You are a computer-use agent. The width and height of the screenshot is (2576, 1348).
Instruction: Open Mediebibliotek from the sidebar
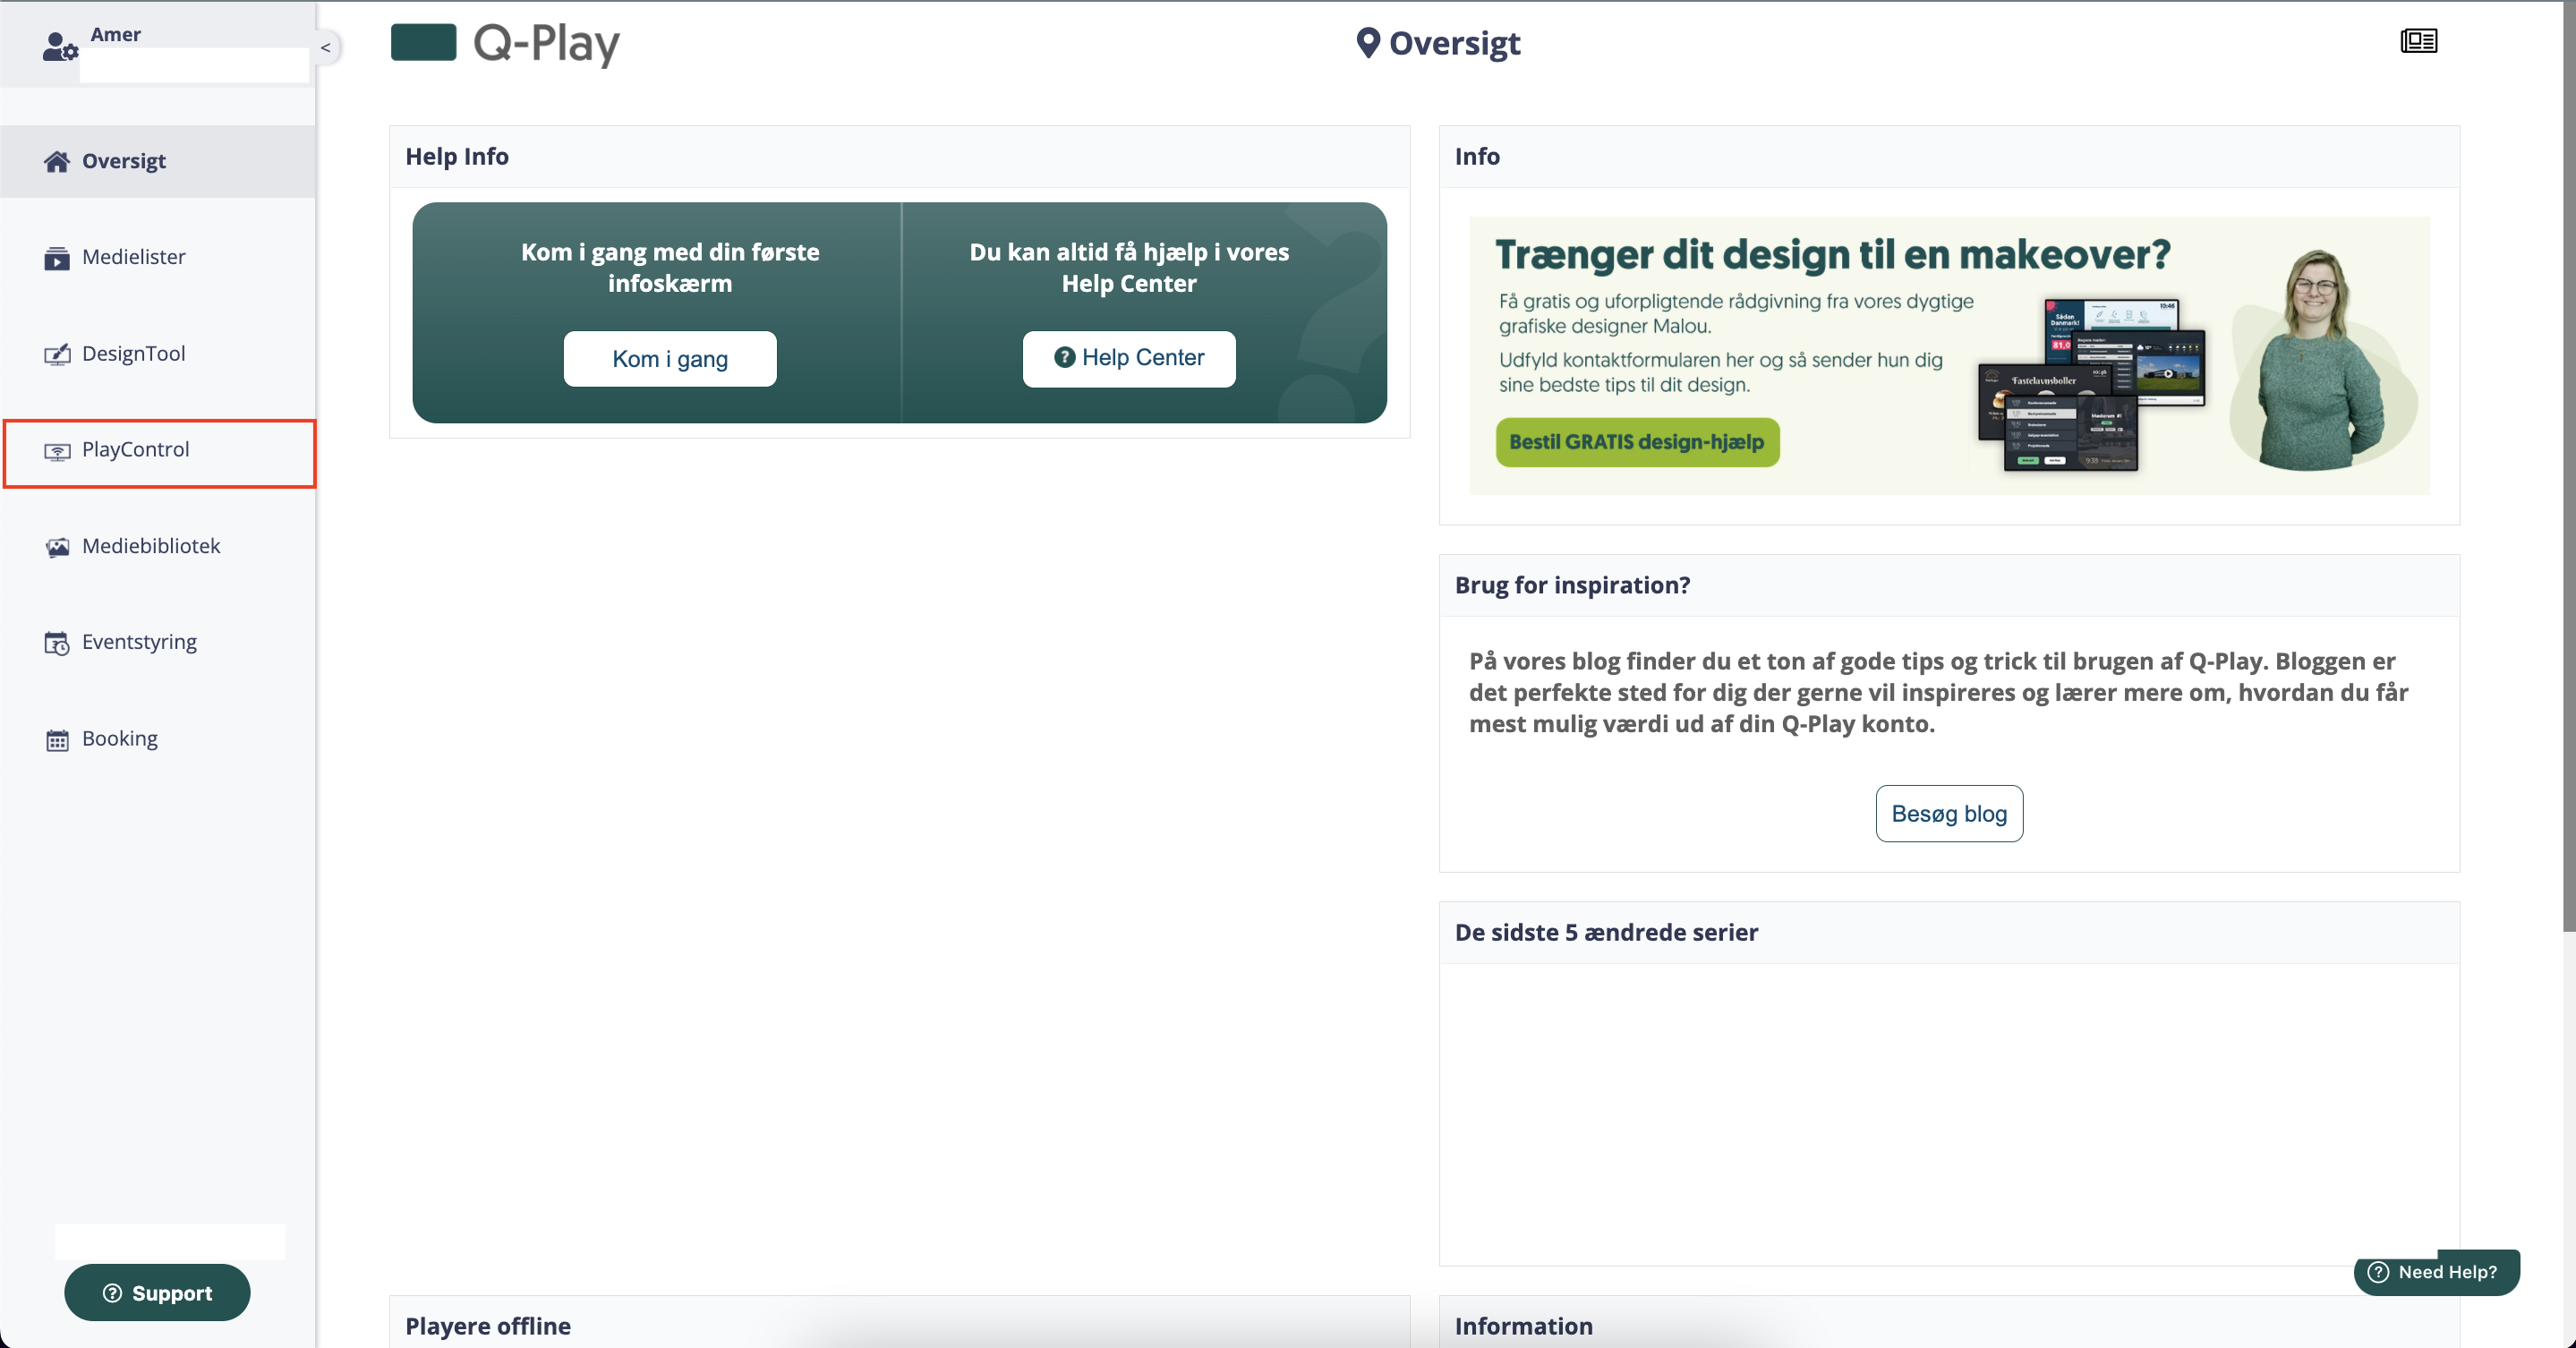coord(158,546)
